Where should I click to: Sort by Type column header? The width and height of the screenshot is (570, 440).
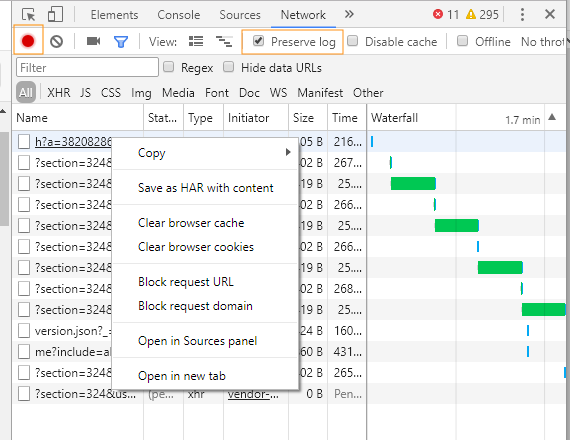(204, 117)
